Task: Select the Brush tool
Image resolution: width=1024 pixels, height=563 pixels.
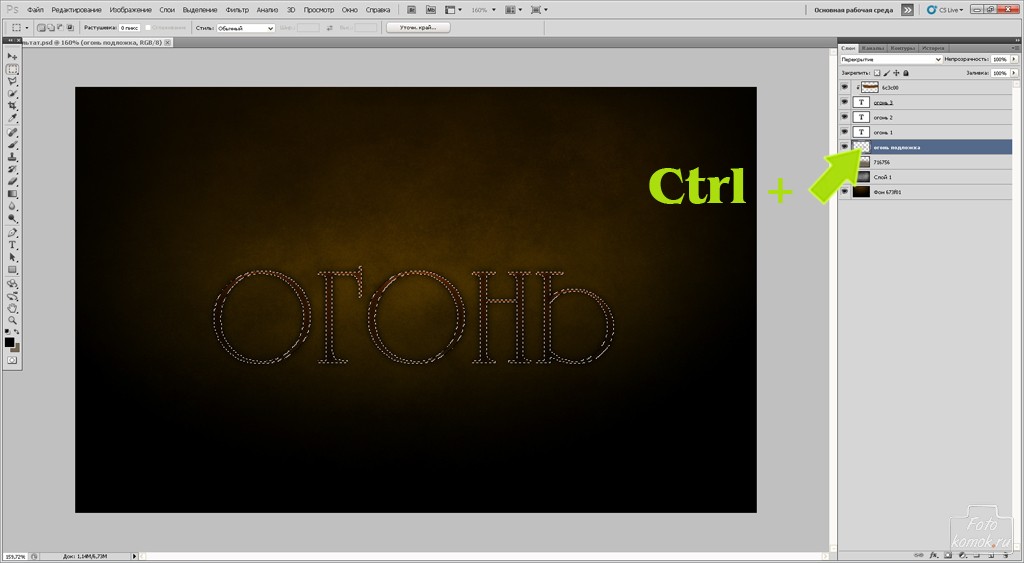Action: pos(12,145)
